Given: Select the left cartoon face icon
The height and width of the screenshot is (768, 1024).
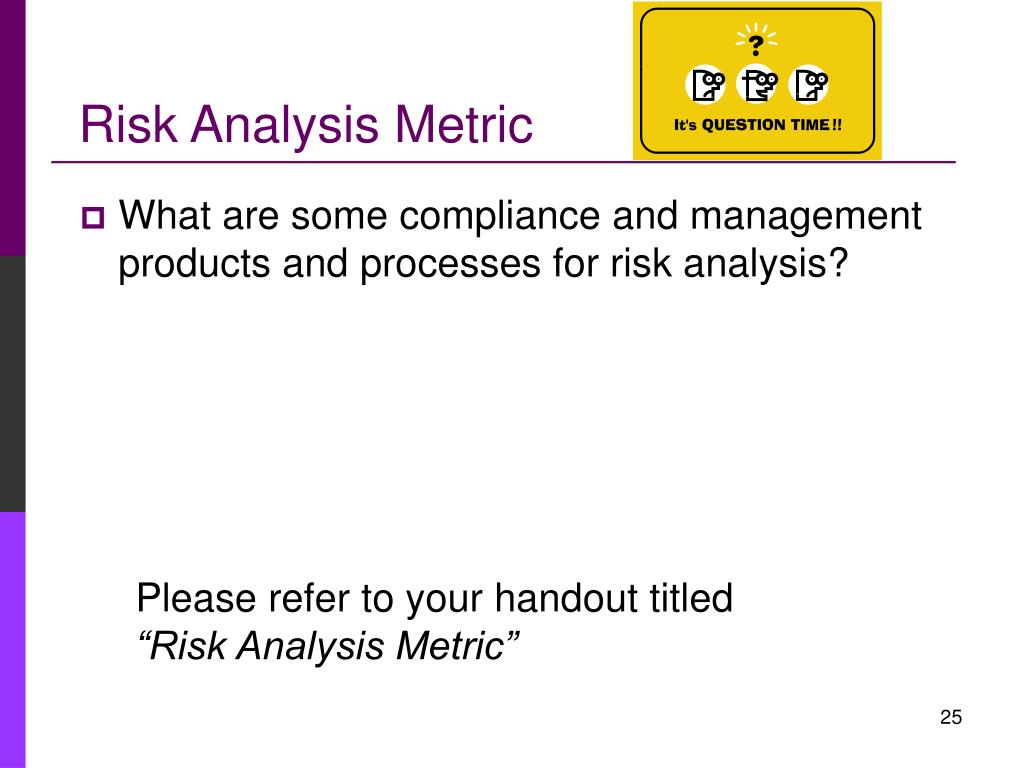Looking at the screenshot, I should pyautogui.click(x=705, y=85).
